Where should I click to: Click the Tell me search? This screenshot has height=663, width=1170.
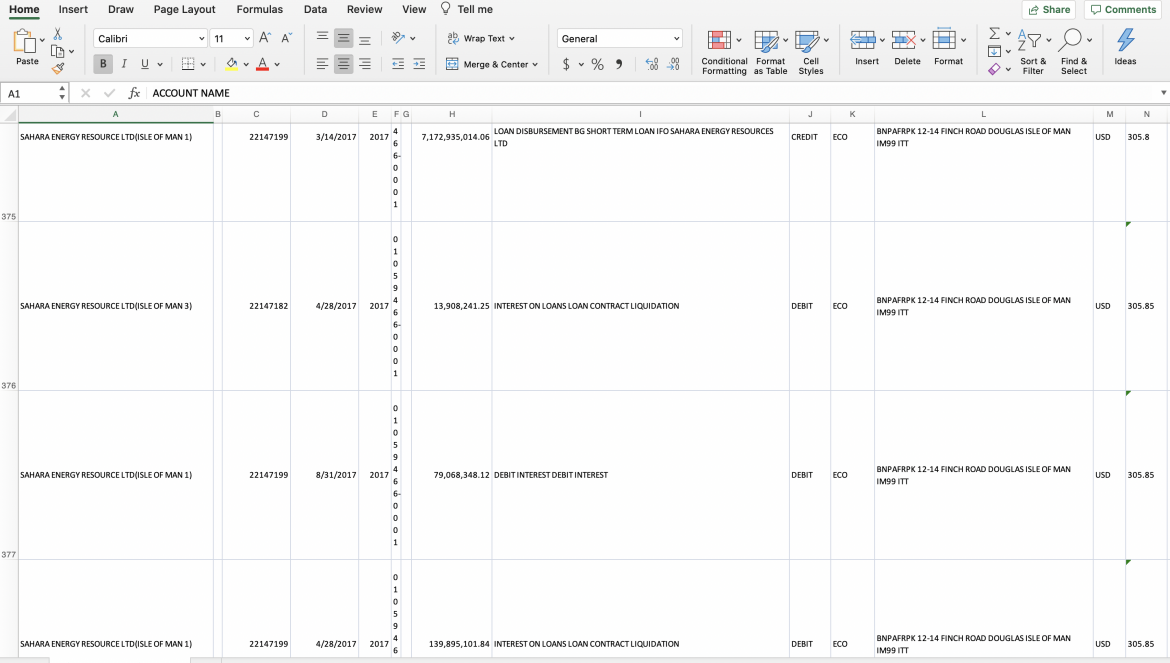(x=466, y=10)
